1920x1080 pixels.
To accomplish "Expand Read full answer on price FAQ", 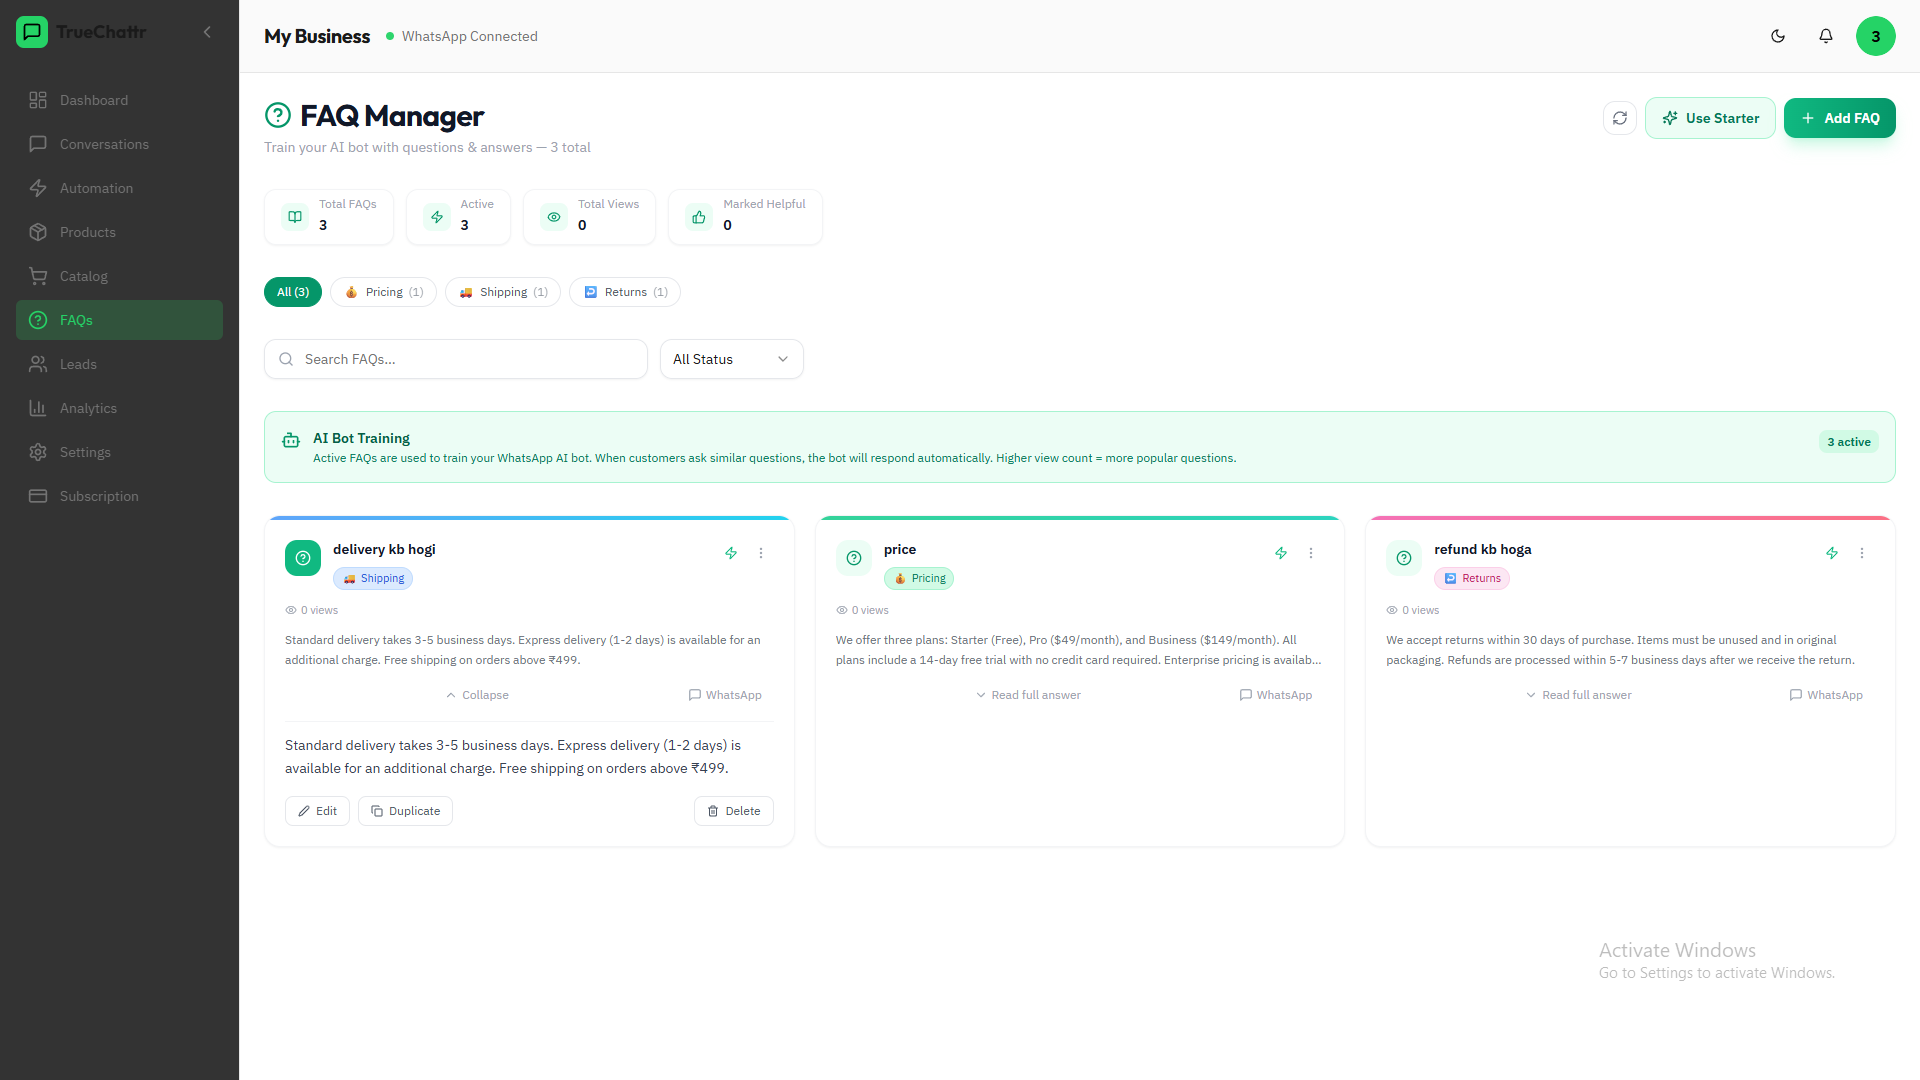I will point(1028,695).
